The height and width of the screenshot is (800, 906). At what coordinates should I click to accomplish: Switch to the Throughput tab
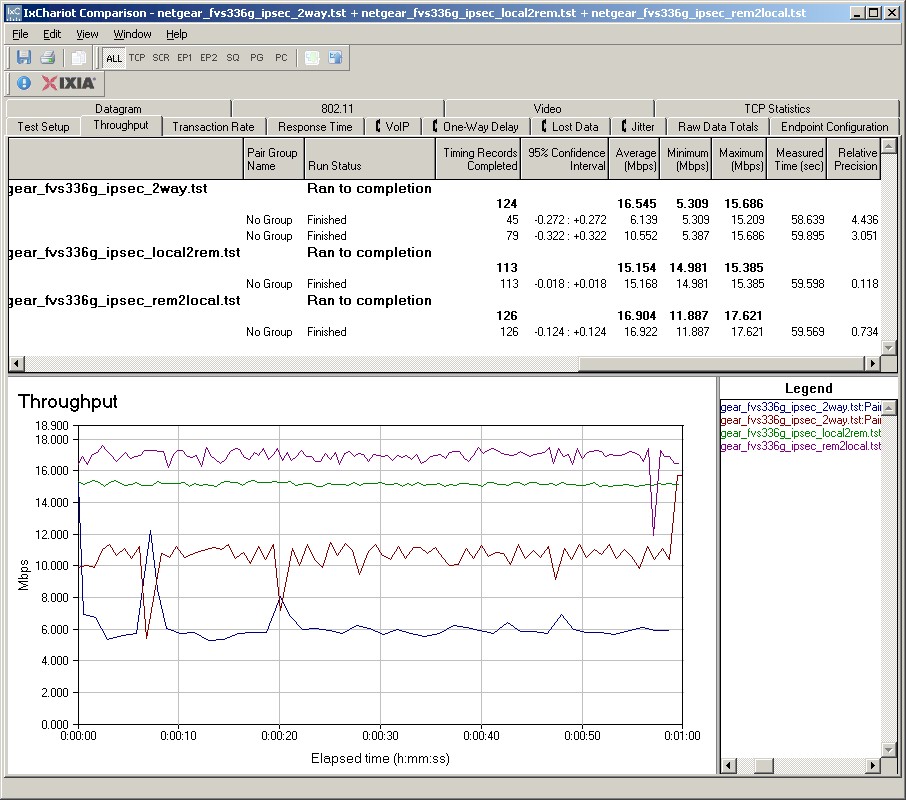click(121, 125)
